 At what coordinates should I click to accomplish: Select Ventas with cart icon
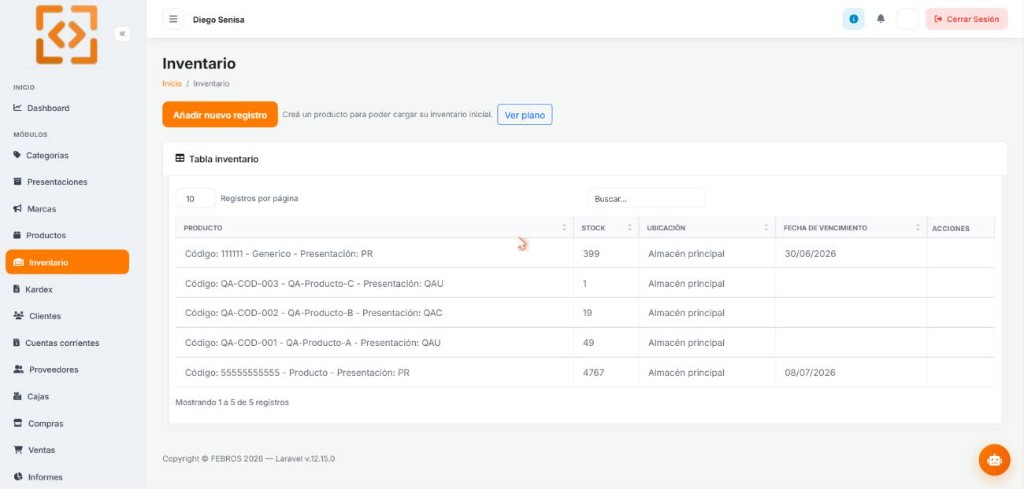click(x=35, y=450)
